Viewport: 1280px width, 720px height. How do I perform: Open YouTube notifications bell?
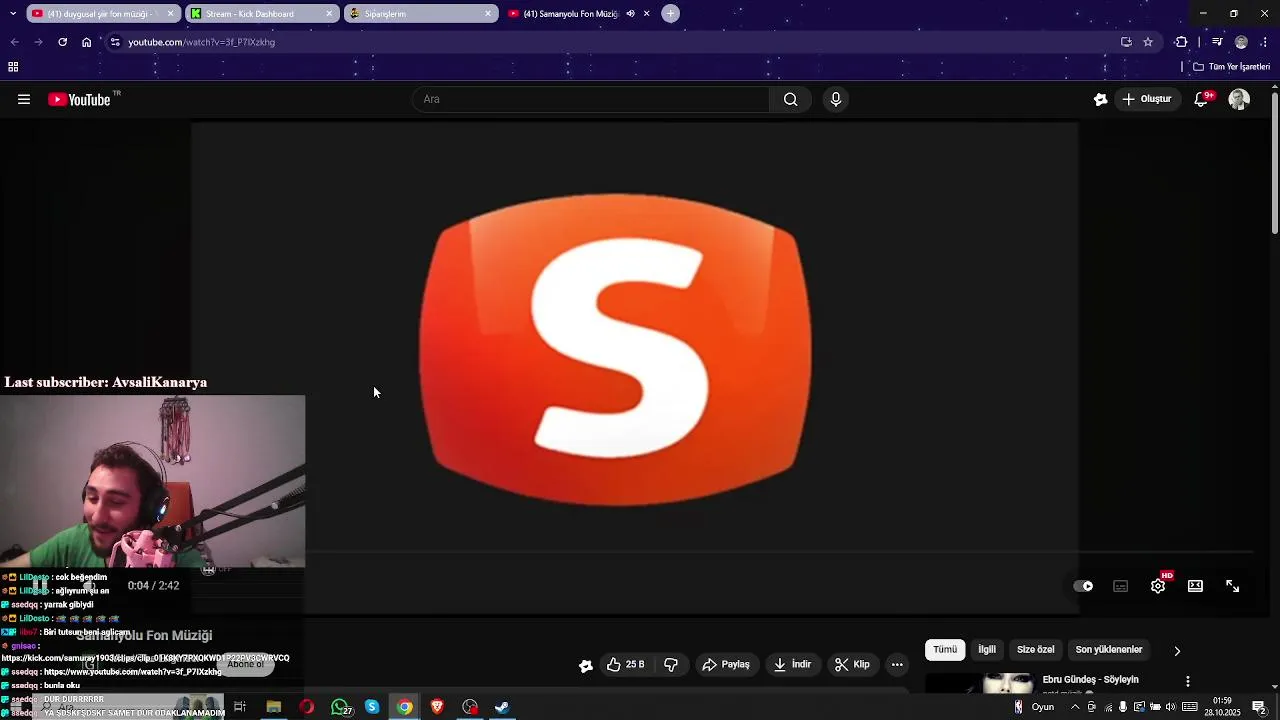(x=1202, y=99)
